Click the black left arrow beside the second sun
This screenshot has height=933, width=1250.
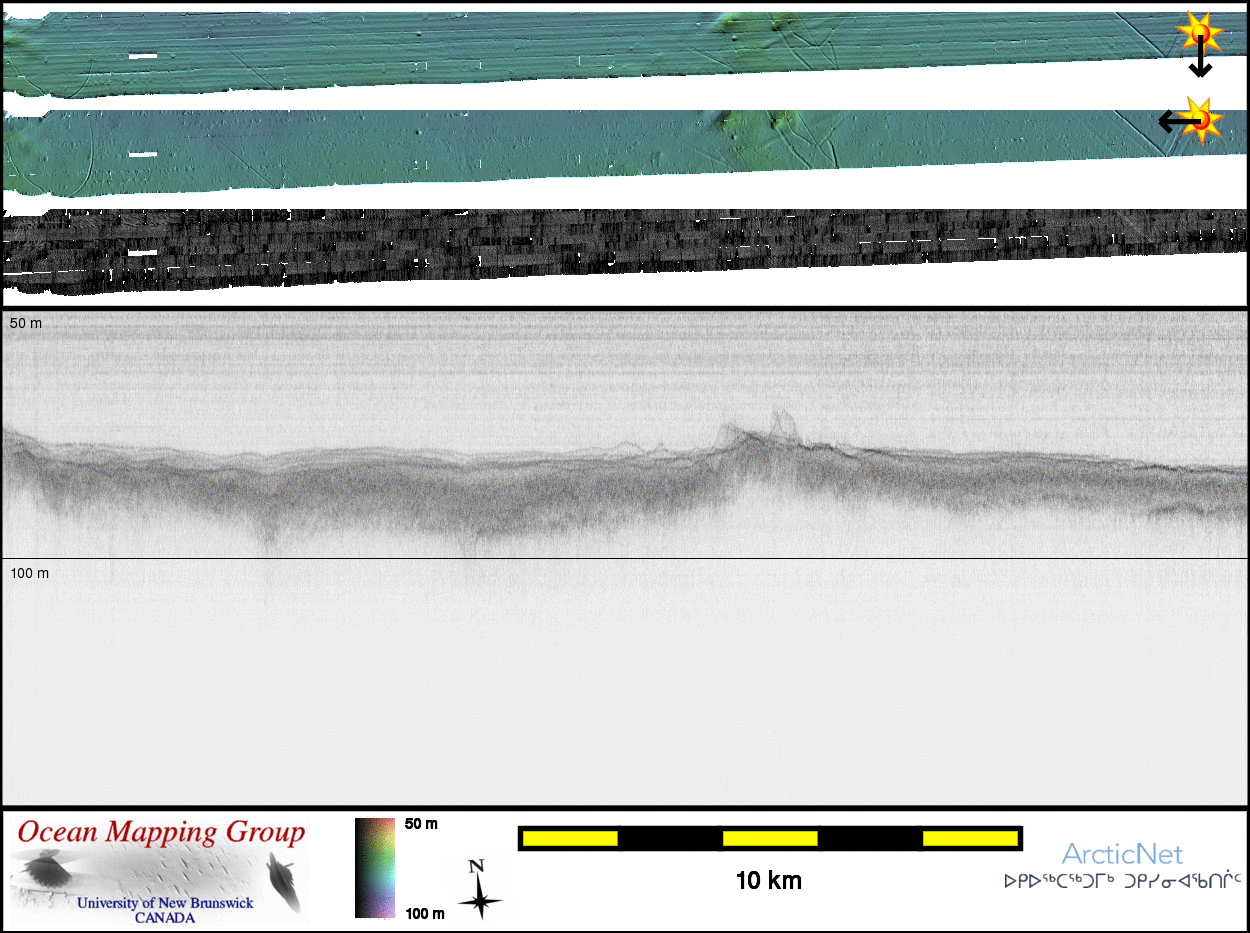click(1176, 122)
